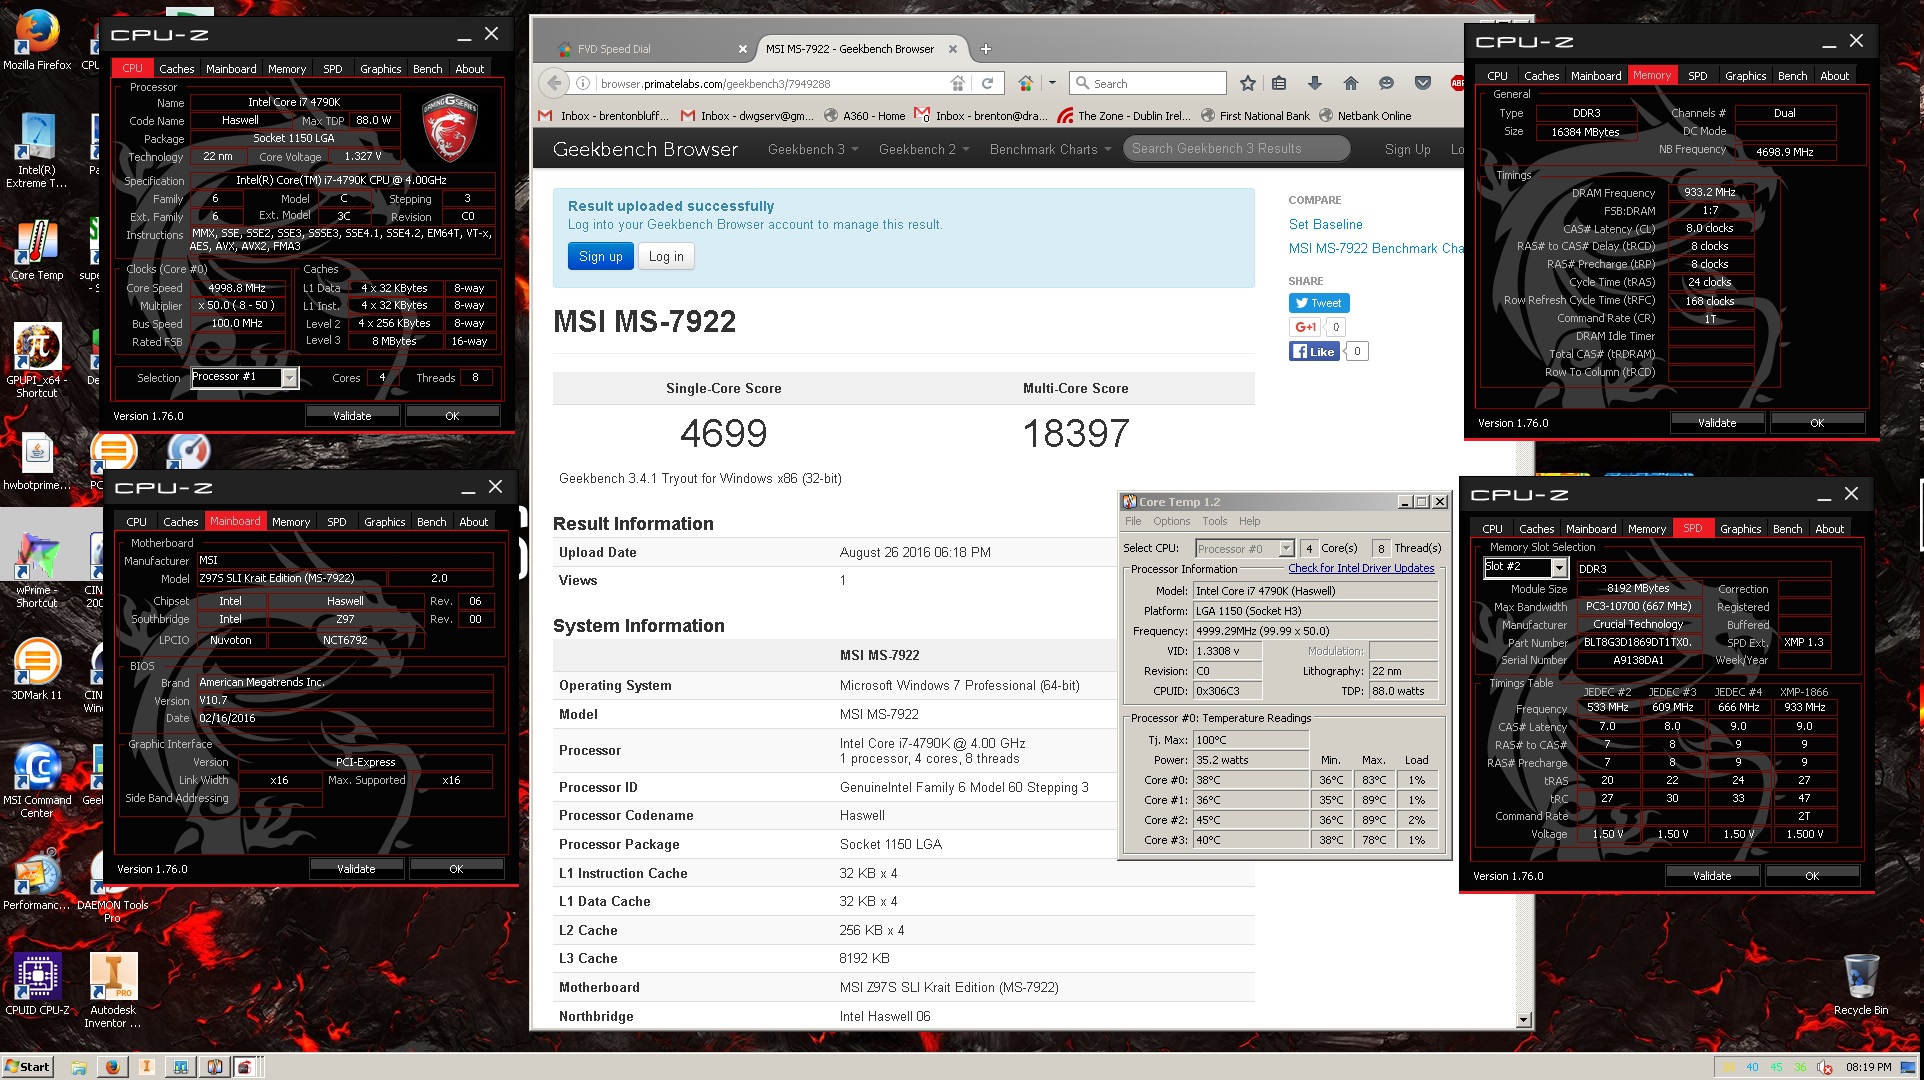
Task: Open the Slot #2 dropdown in SPD window
Action: (x=1558, y=568)
